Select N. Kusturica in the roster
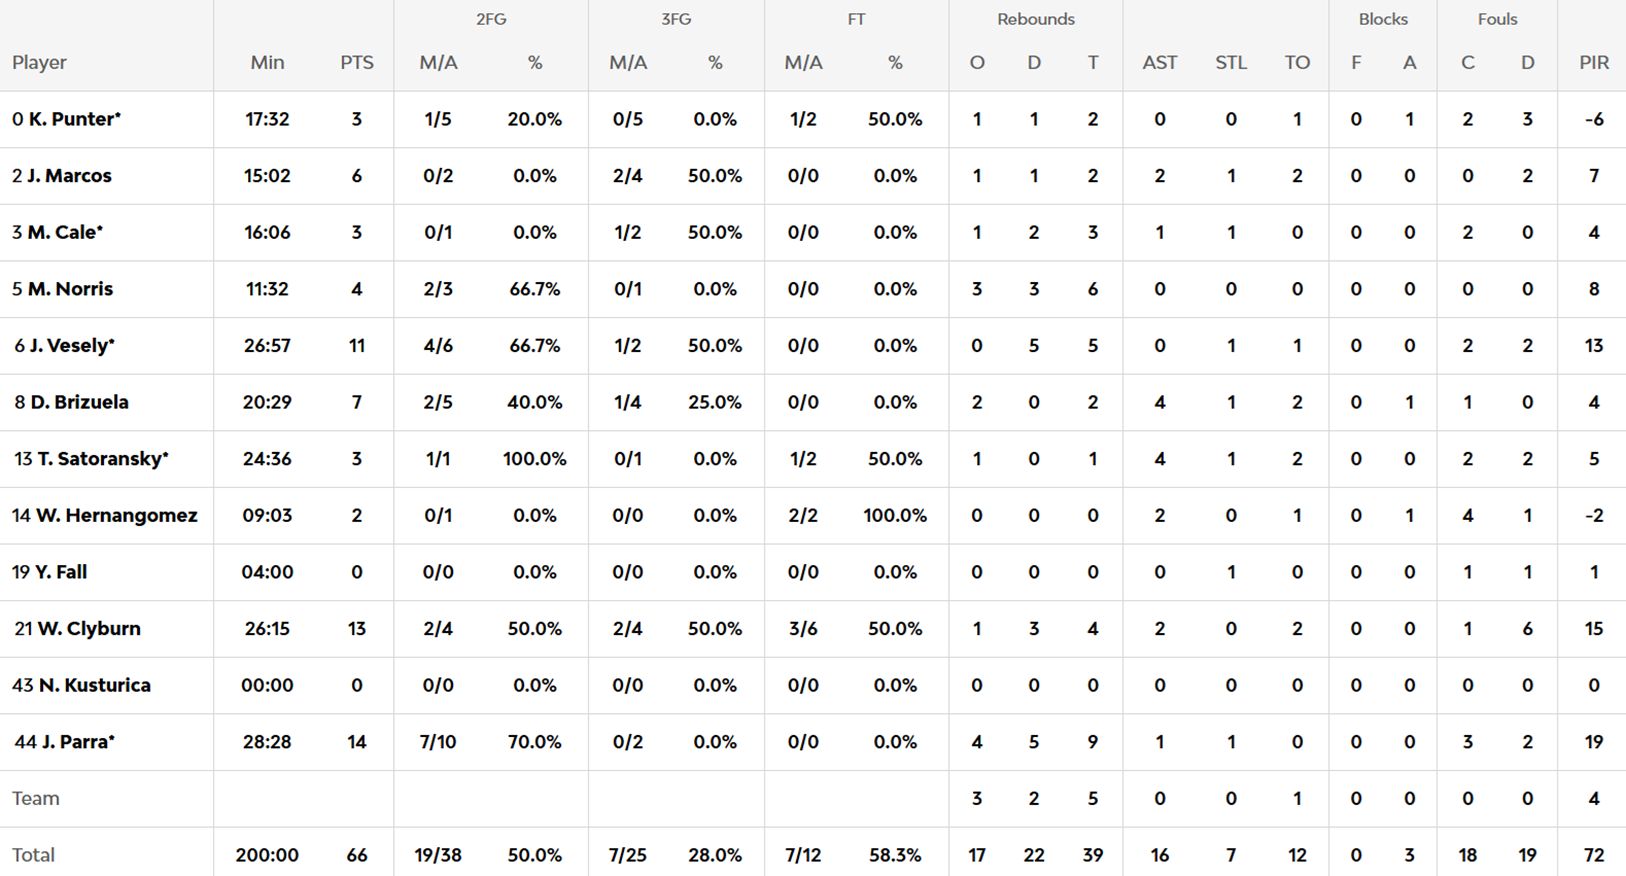This screenshot has width=1626, height=876. click(x=94, y=686)
